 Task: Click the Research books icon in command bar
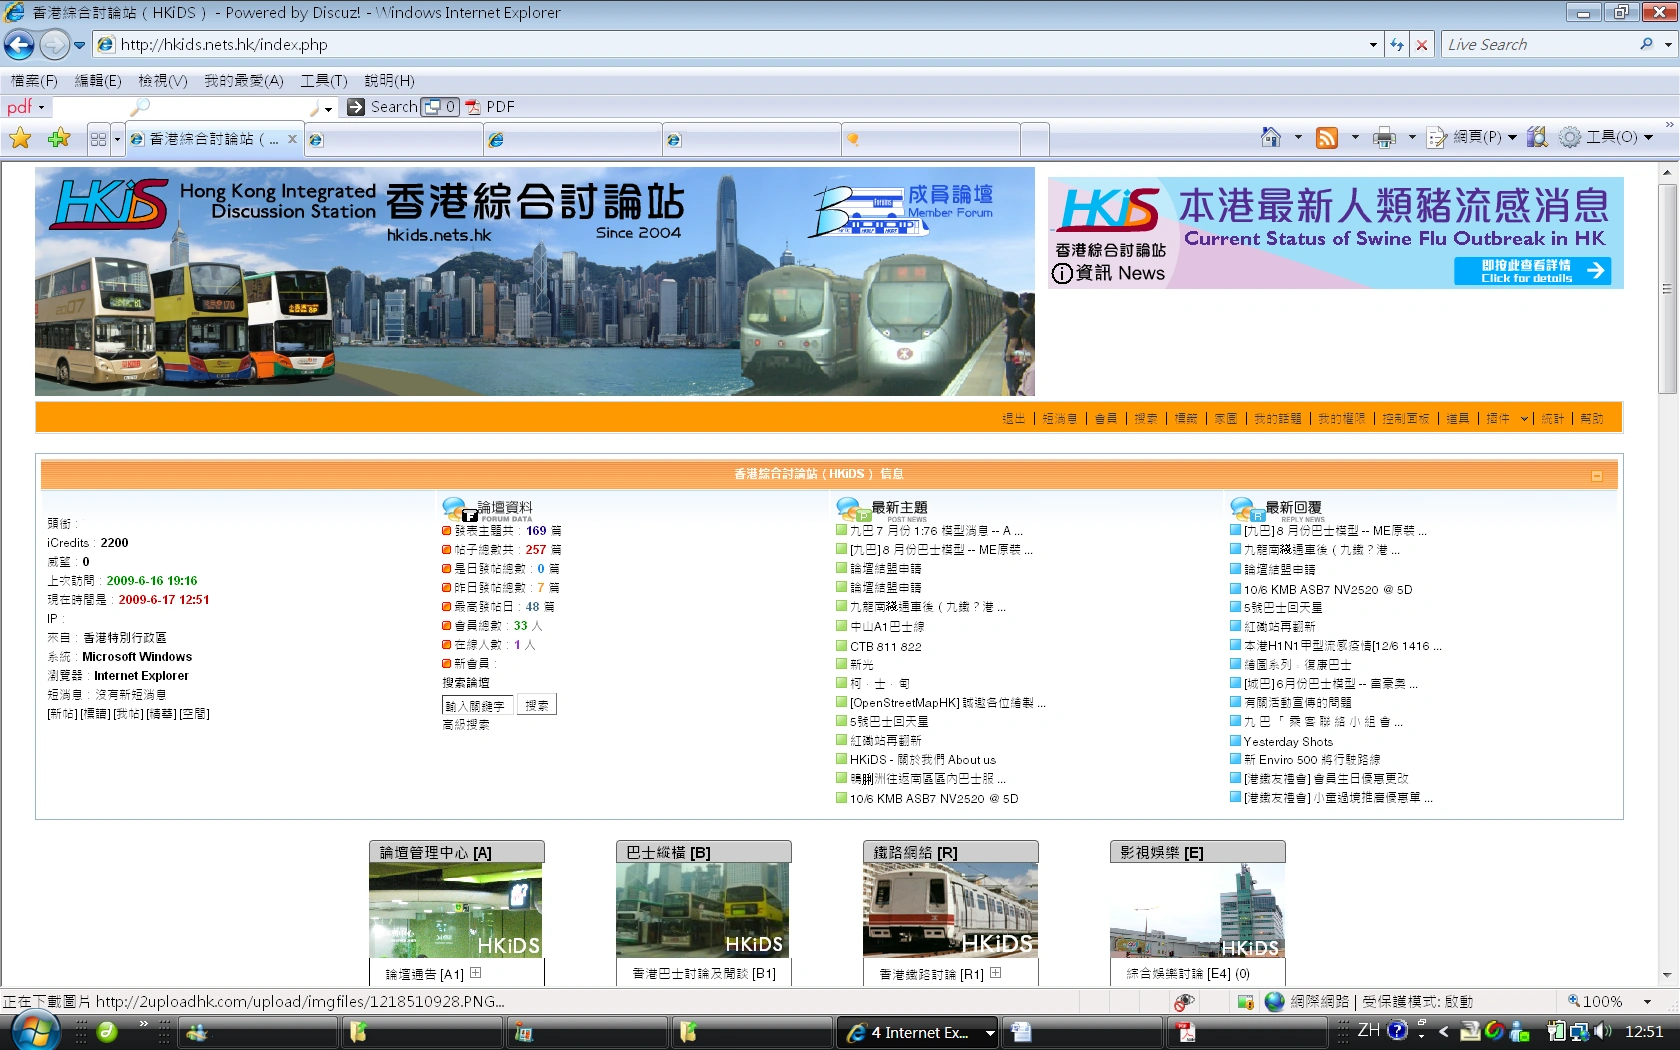[x=1537, y=137]
